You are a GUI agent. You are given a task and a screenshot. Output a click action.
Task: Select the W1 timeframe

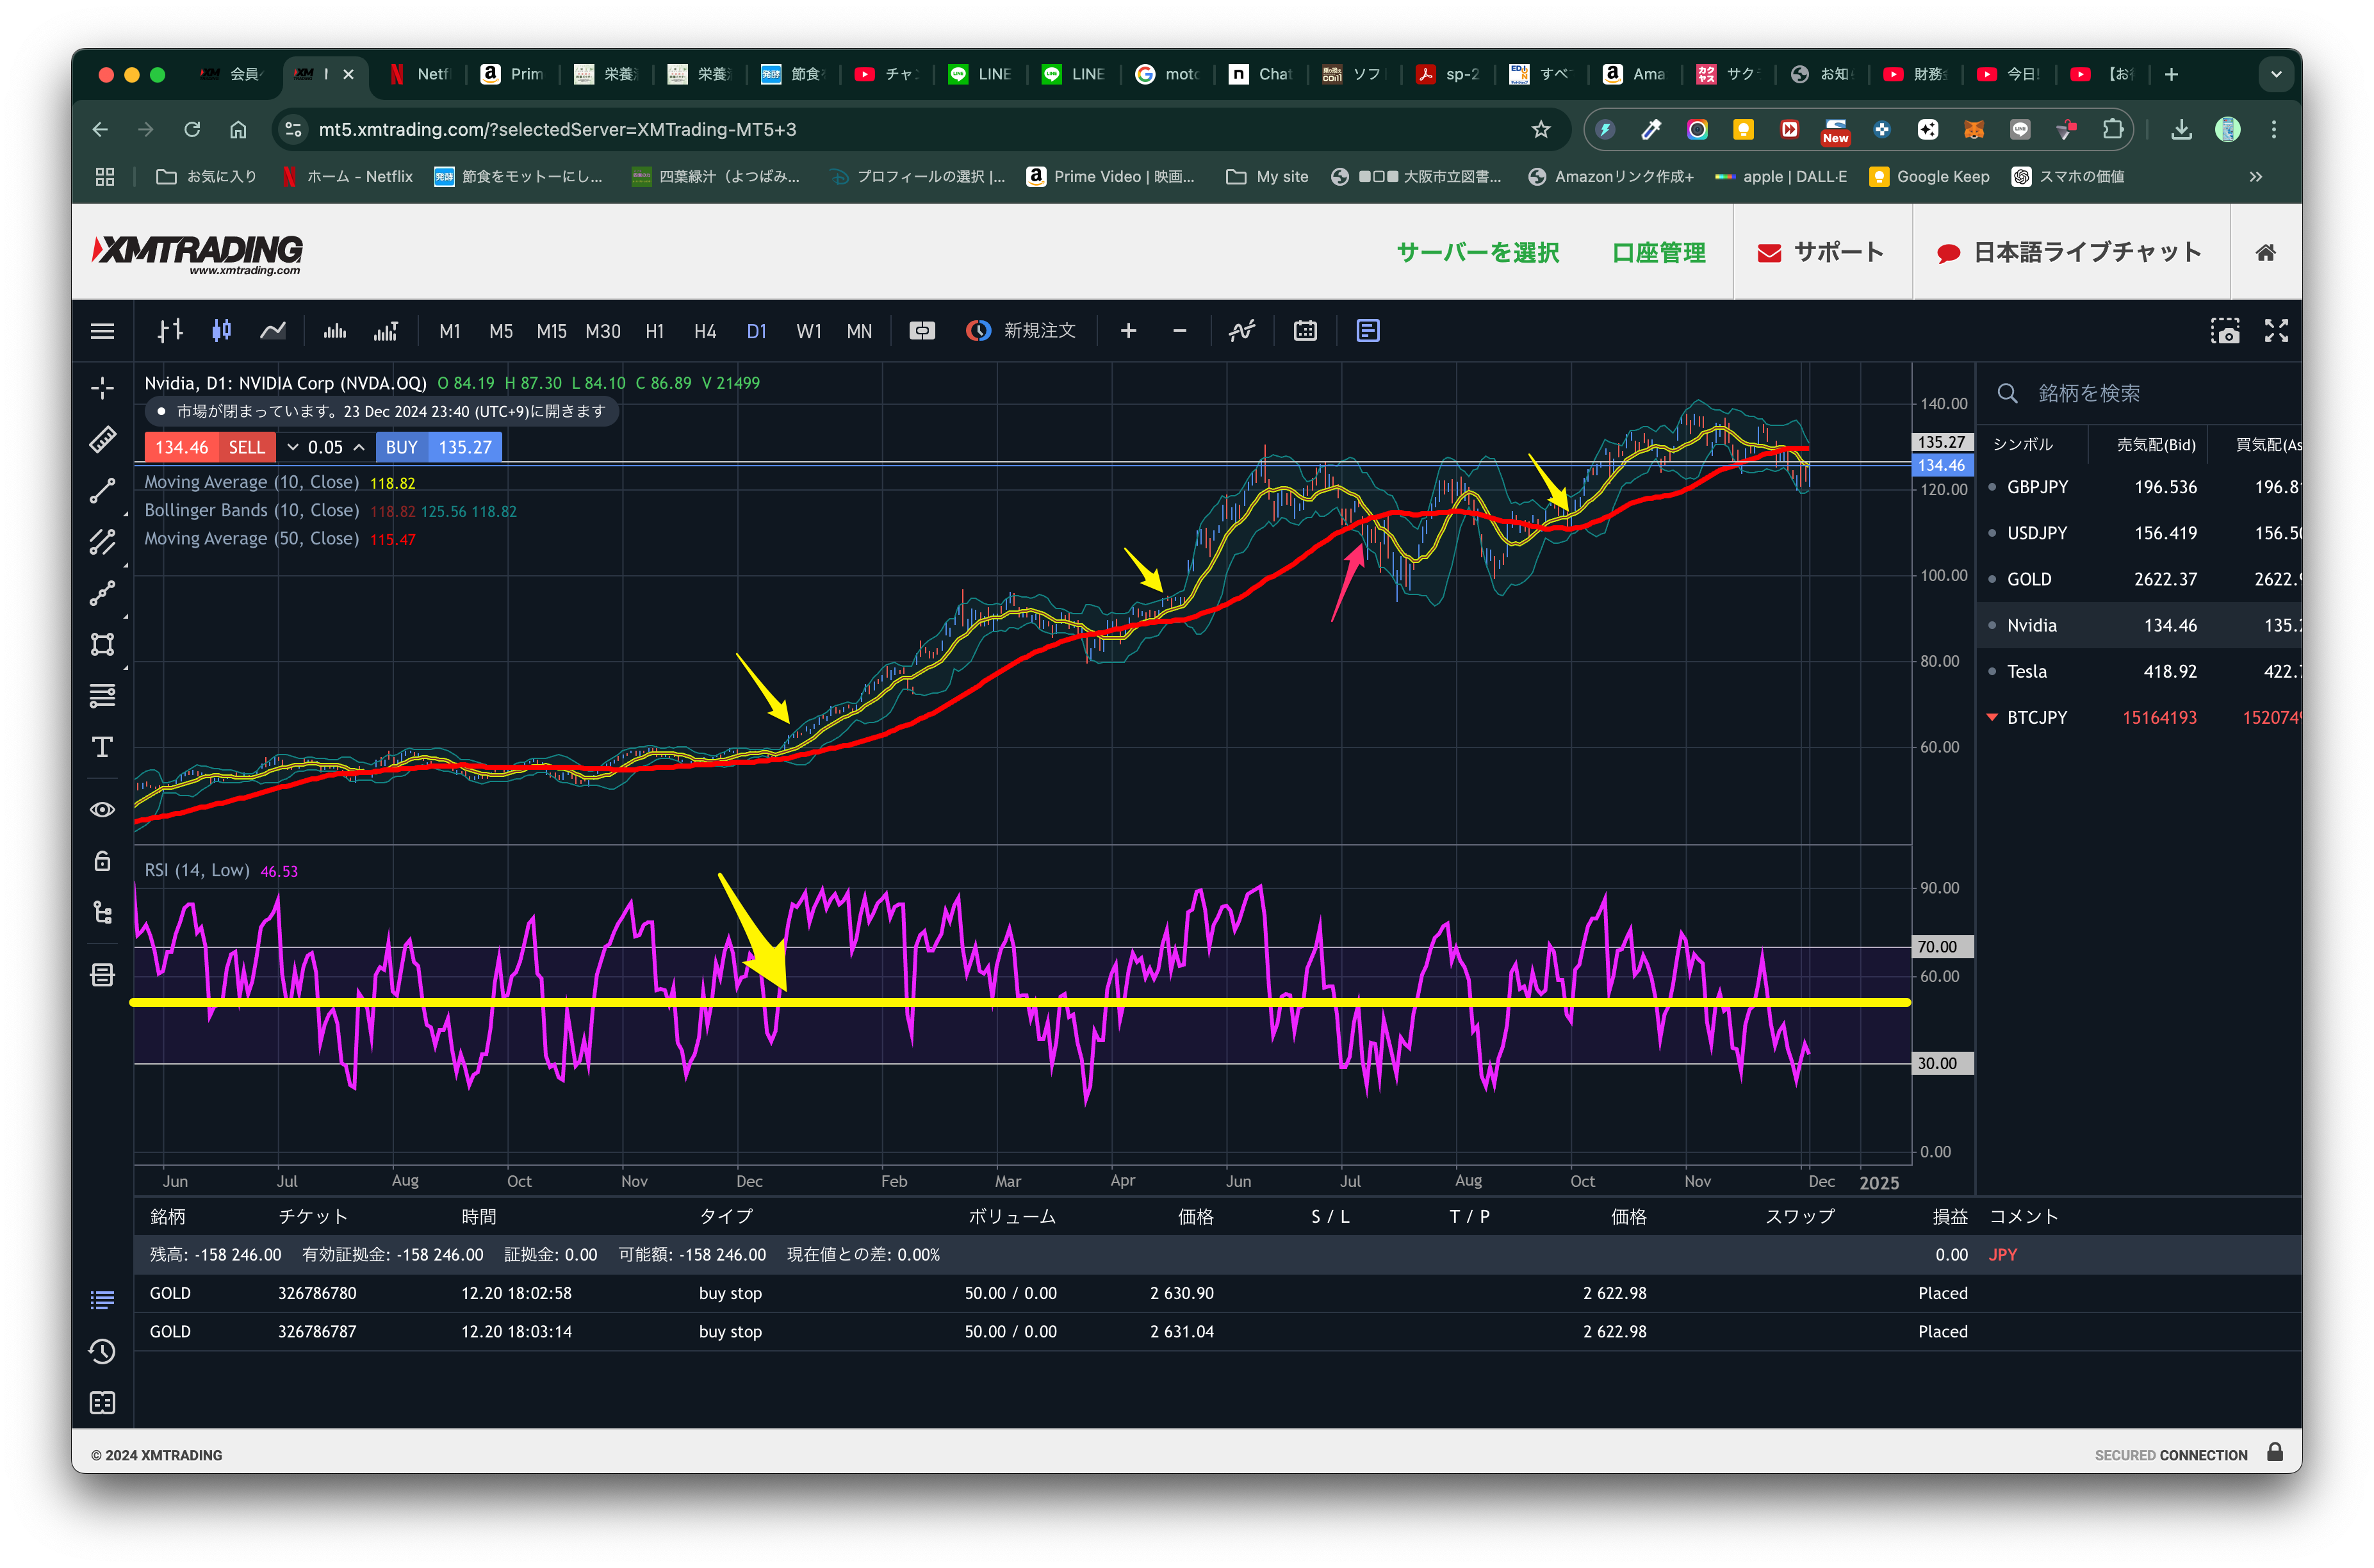point(808,331)
